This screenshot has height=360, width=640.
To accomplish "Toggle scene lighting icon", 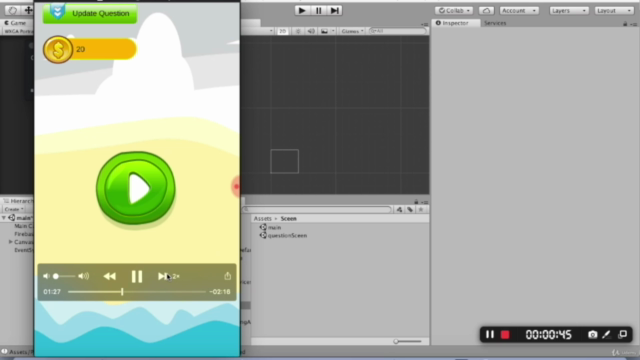I will pyautogui.click(x=298, y=31).
